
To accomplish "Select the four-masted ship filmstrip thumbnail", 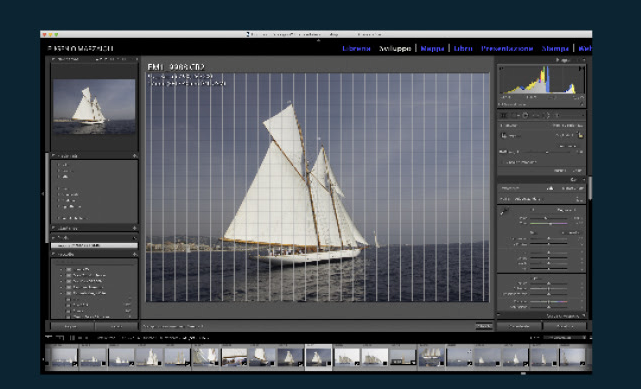I will pos(431,357).
